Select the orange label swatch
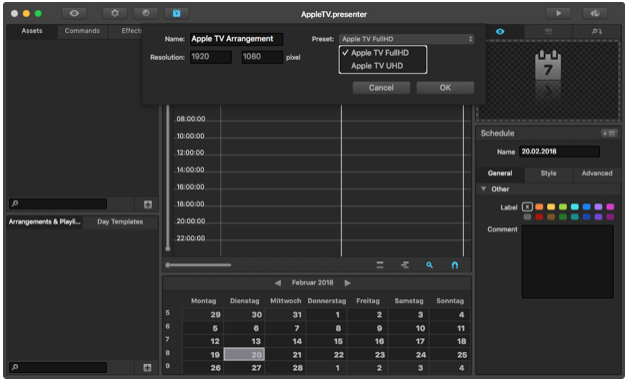This screenshot has width=630, height=382. point(539,207)
